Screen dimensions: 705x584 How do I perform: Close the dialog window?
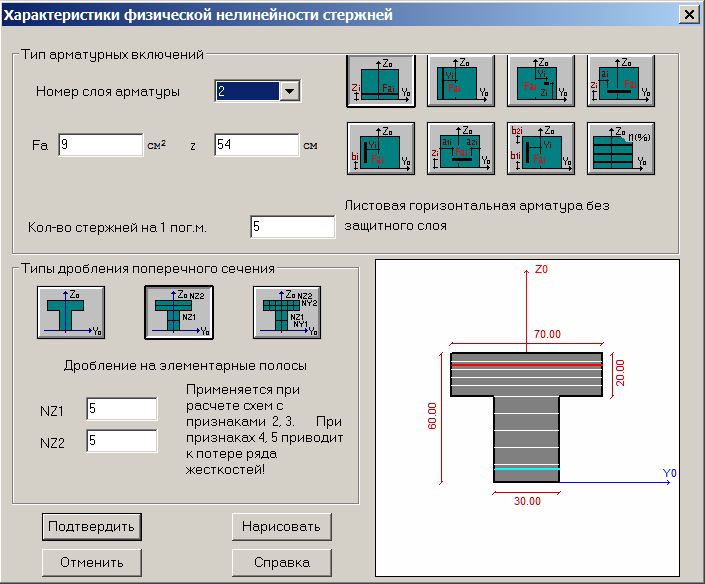(x=689, y=15)
